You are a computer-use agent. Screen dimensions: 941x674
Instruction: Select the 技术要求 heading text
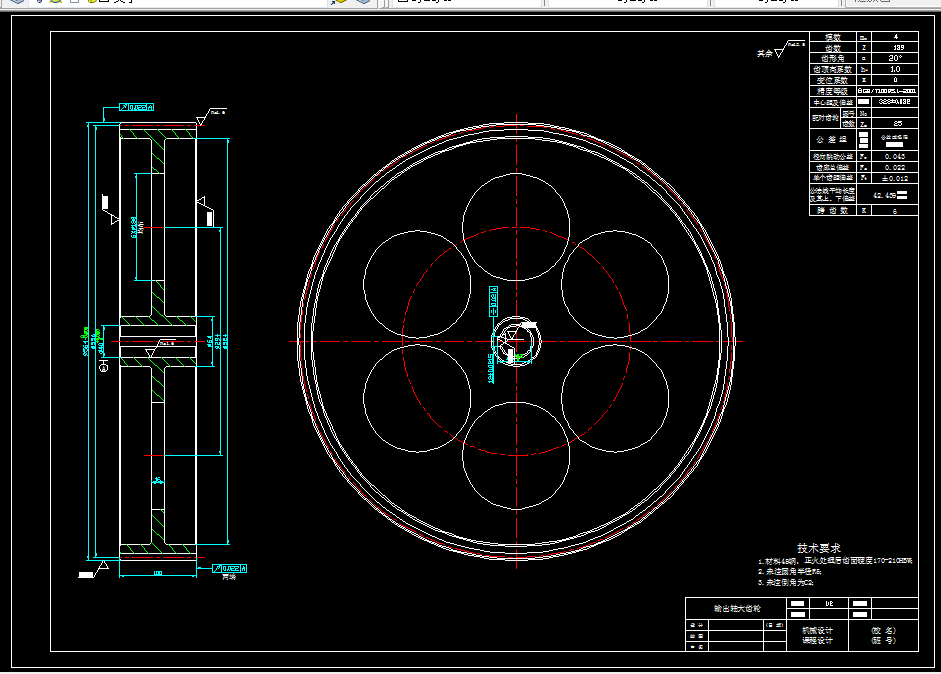coord(819,548)
